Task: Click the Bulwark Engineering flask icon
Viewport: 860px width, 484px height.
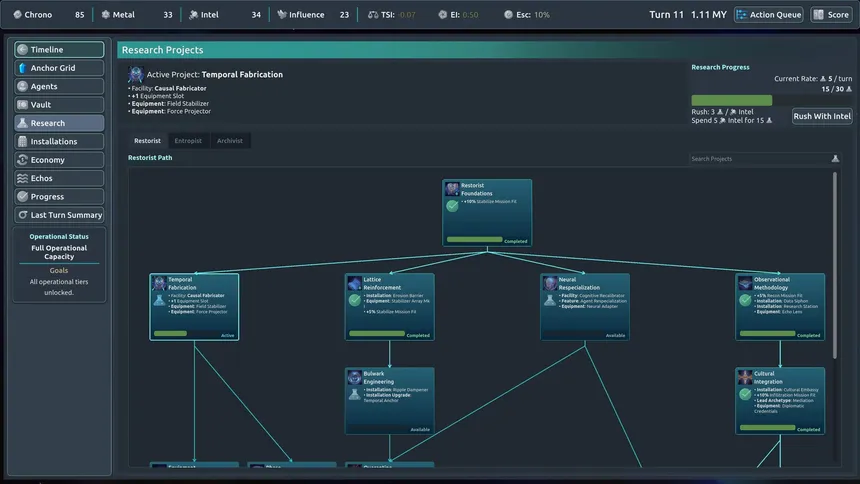Action: [x=354, y=394]
